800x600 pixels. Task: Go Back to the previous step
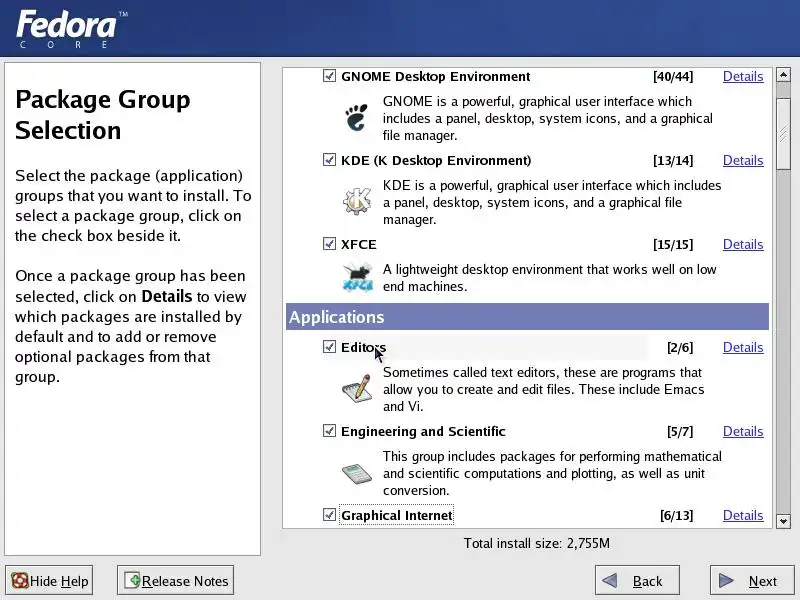coord(637,581)
